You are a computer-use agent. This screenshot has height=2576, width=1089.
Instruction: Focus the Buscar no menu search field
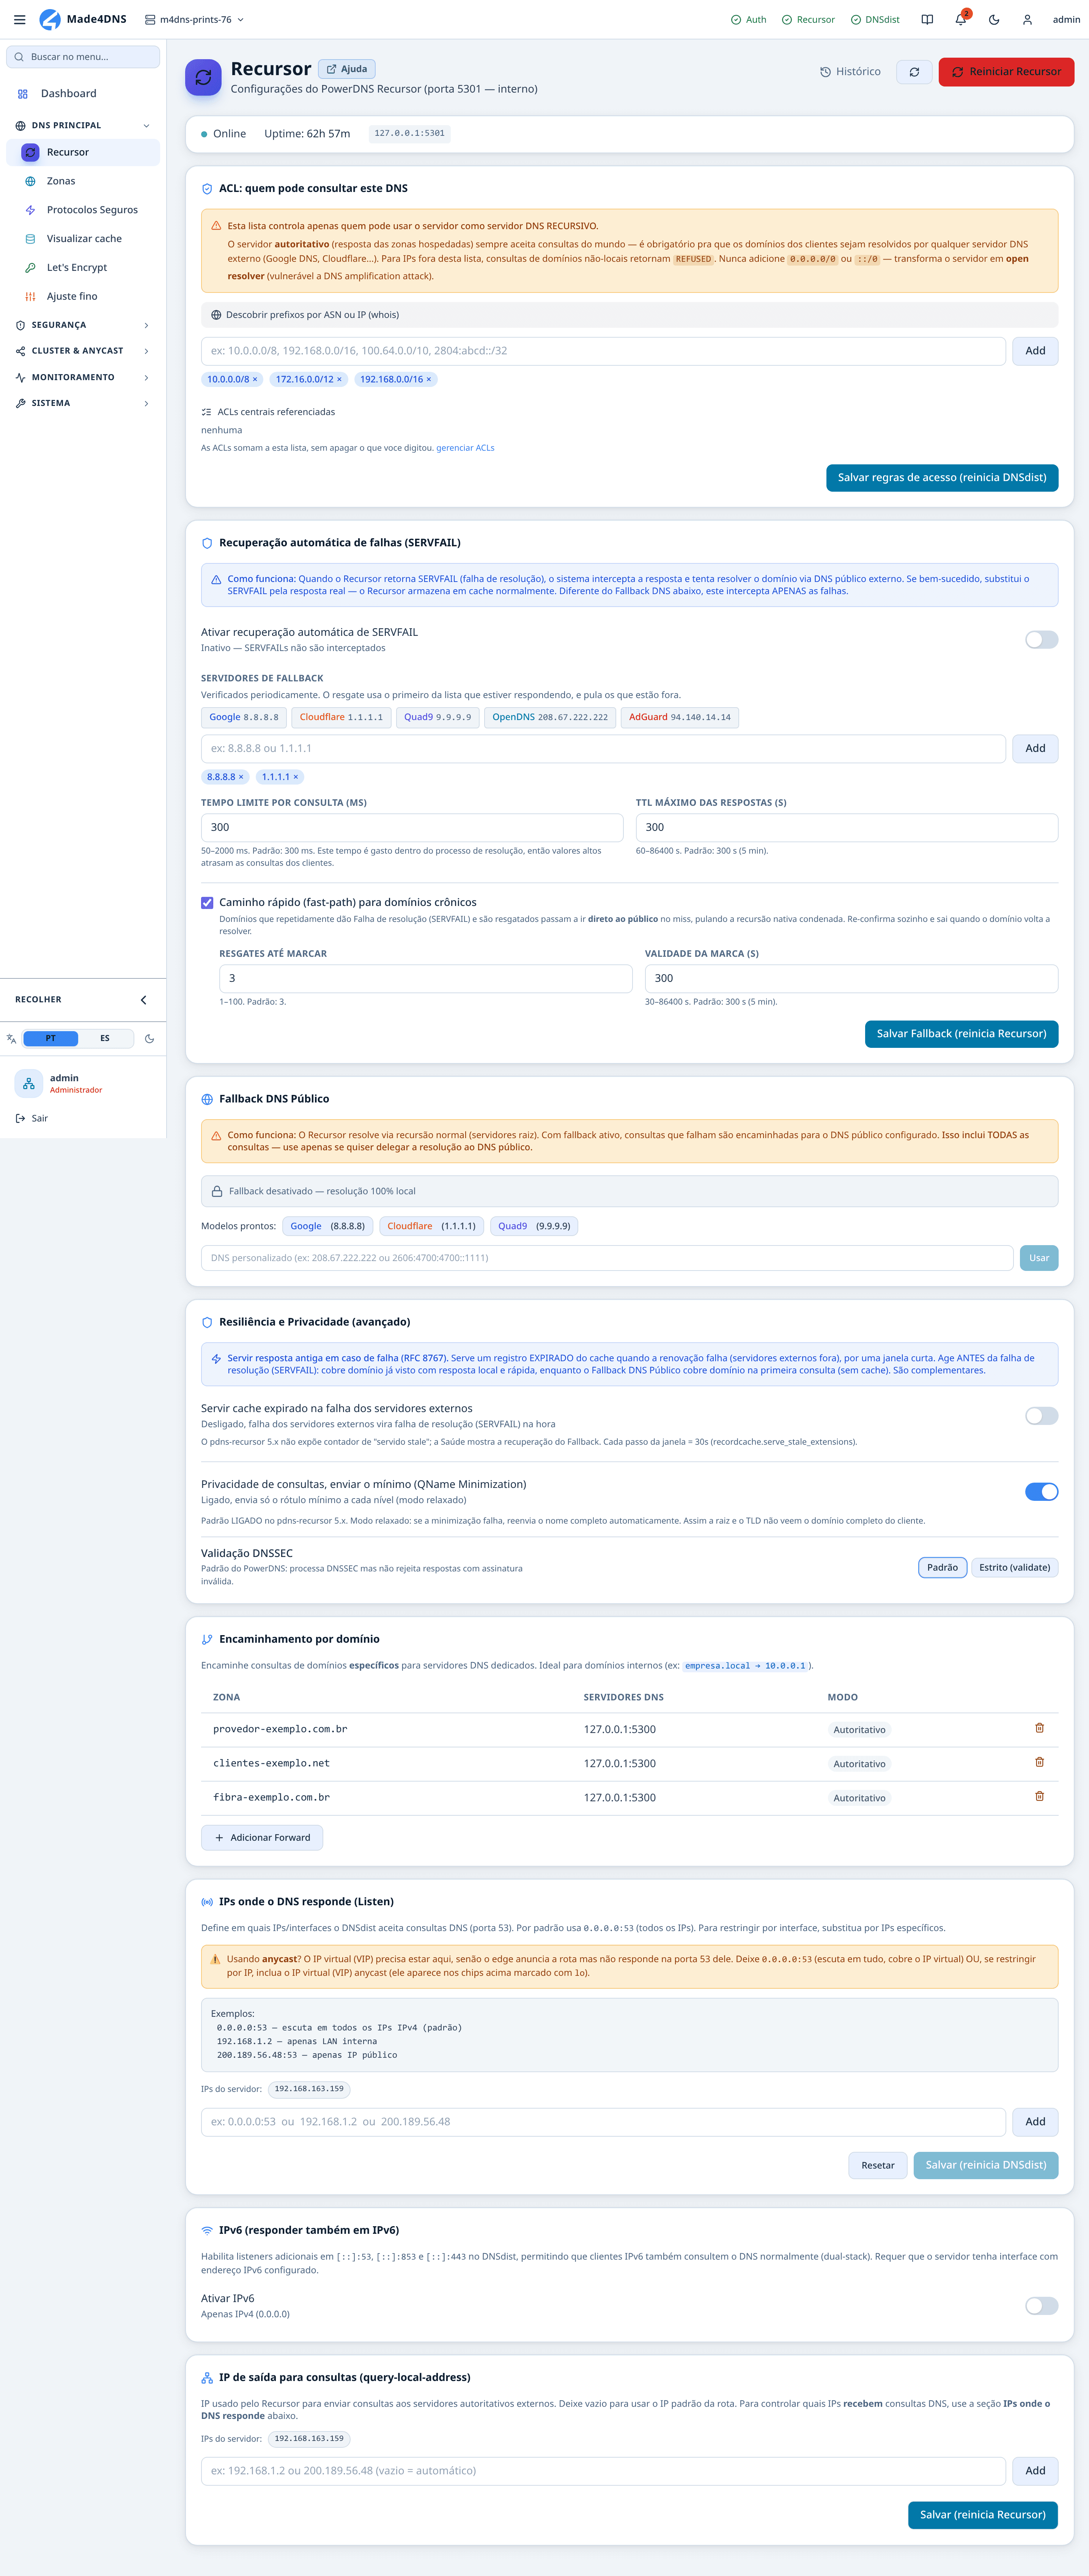coord(83,57)
